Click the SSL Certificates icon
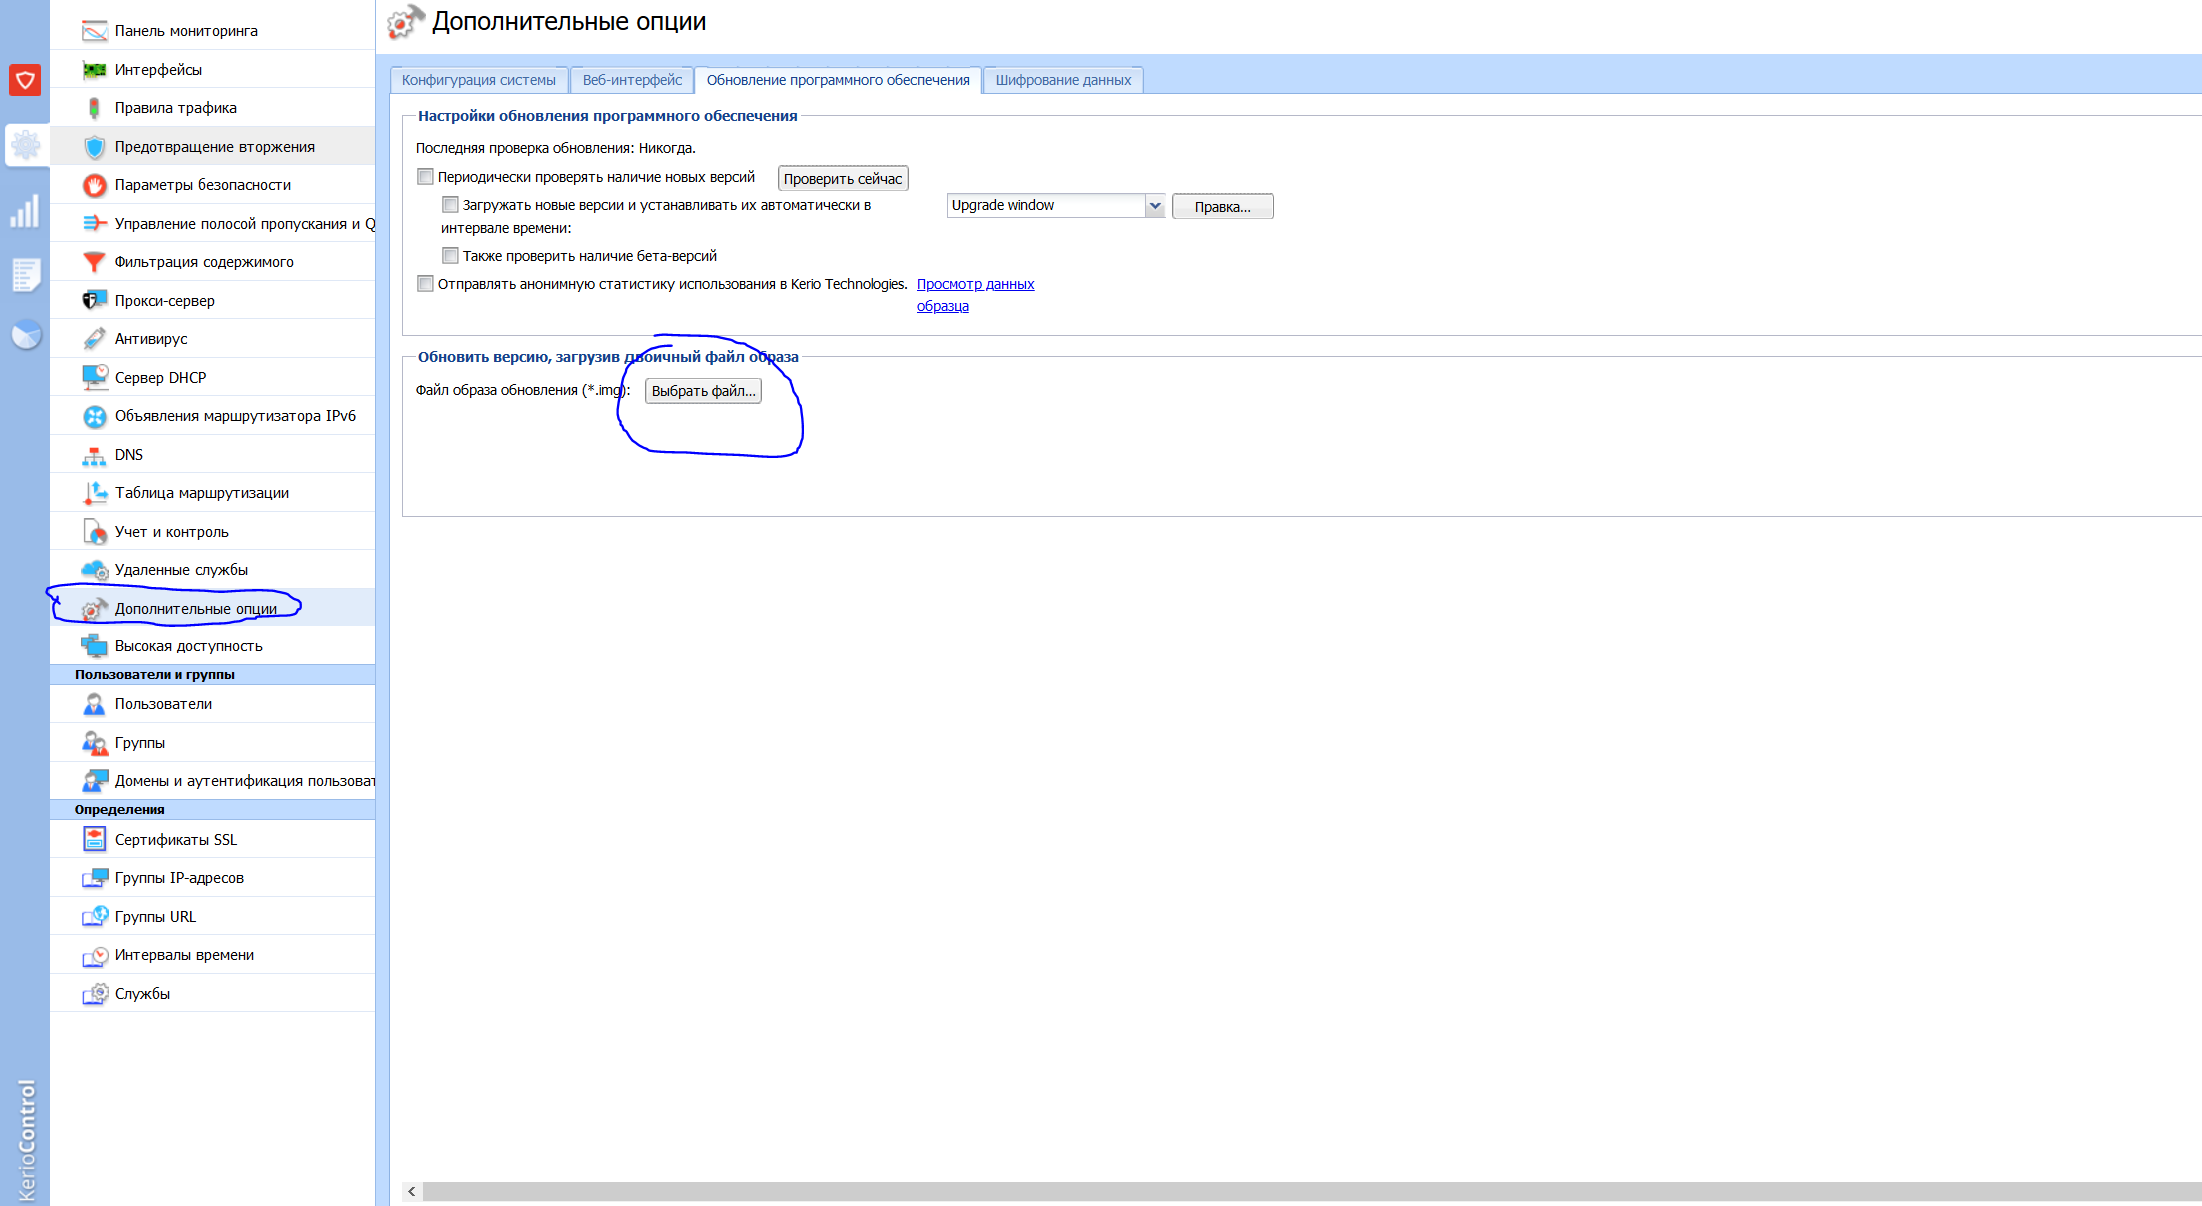This screenshot has width=2202, height=1206. point(94,840)
